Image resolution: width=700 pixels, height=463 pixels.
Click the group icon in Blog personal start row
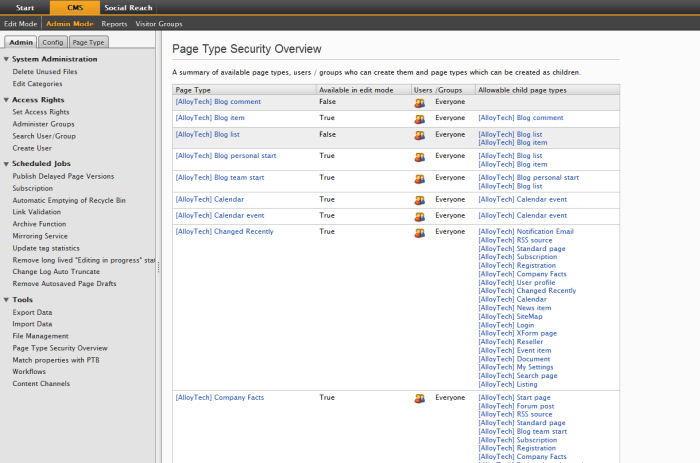click(x=420, y=157)
